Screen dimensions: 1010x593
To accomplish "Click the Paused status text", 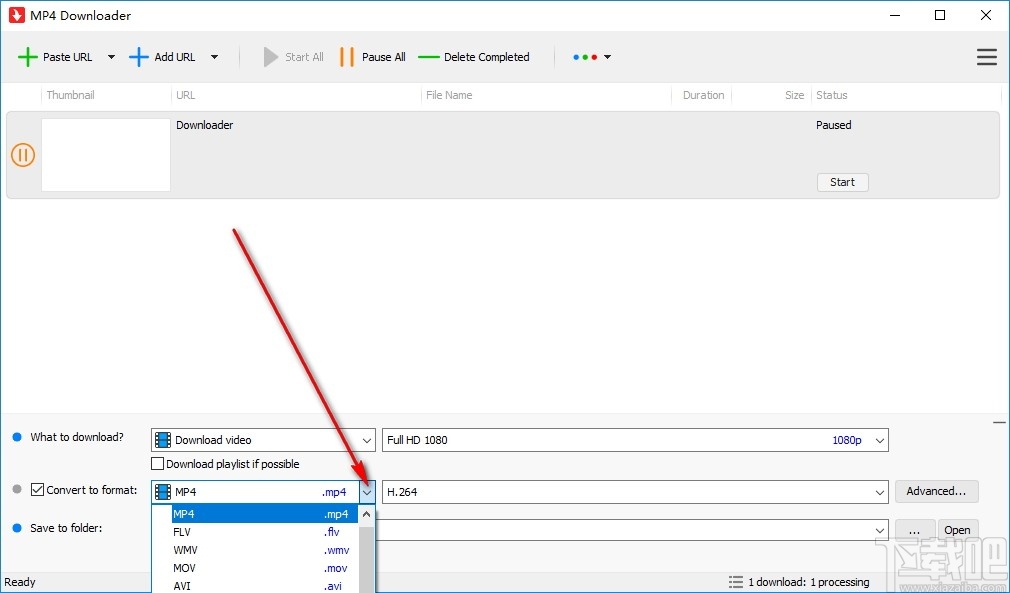I will (834, 125).
